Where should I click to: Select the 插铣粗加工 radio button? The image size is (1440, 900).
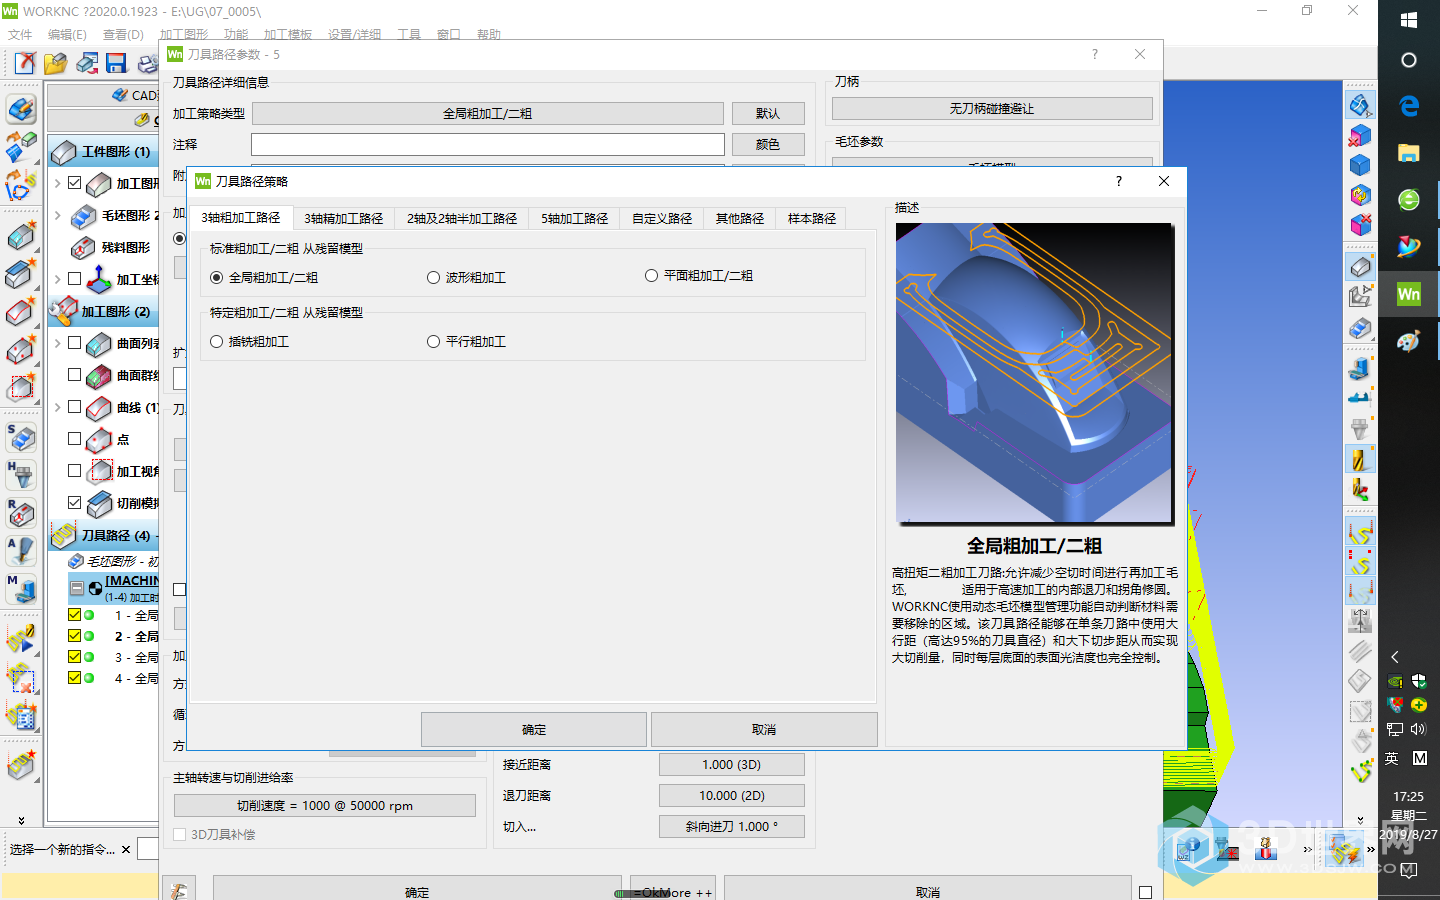pyautogui.click(x=217, y=342)
